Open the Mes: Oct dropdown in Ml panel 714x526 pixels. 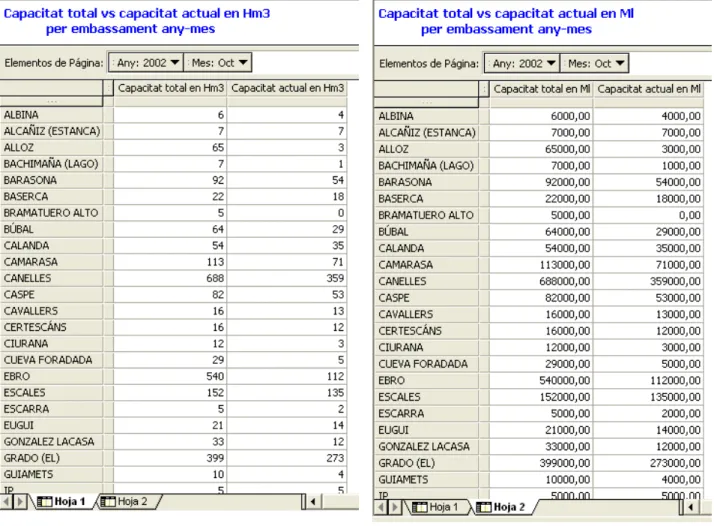point(594,63)
